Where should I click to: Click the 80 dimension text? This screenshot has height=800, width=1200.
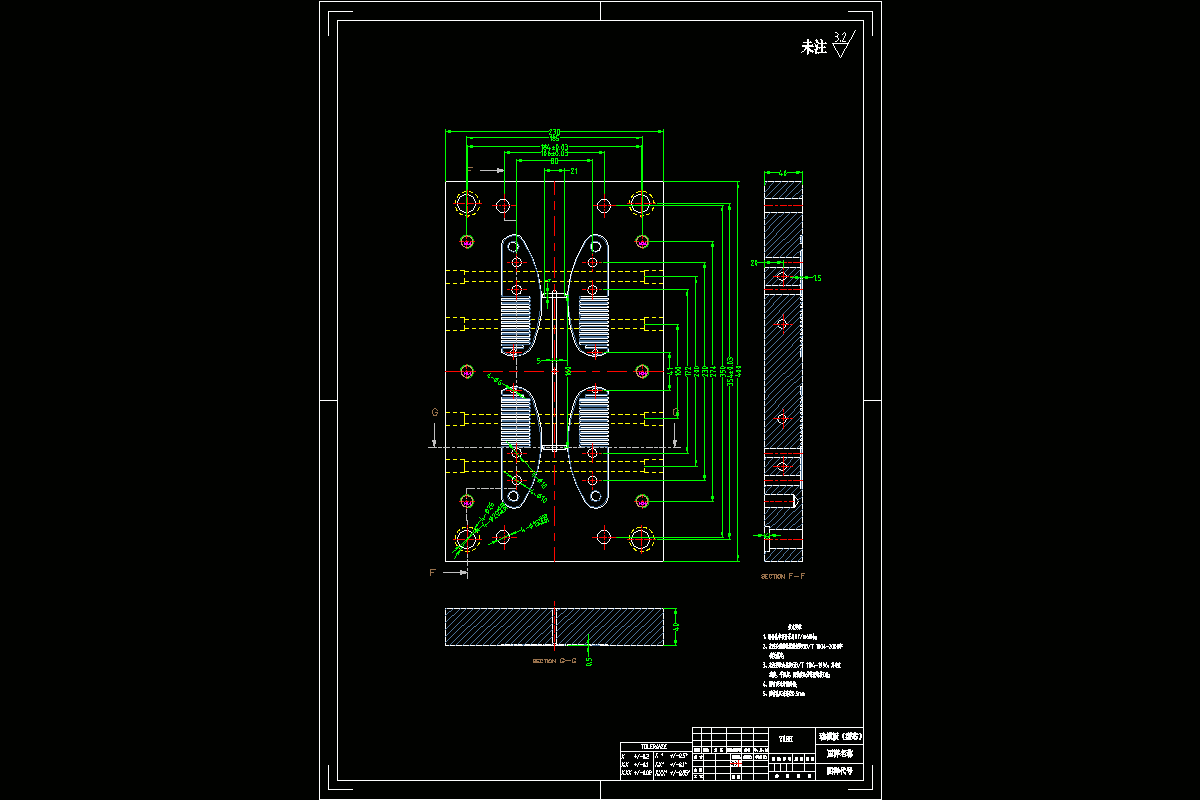click(554, 161)
